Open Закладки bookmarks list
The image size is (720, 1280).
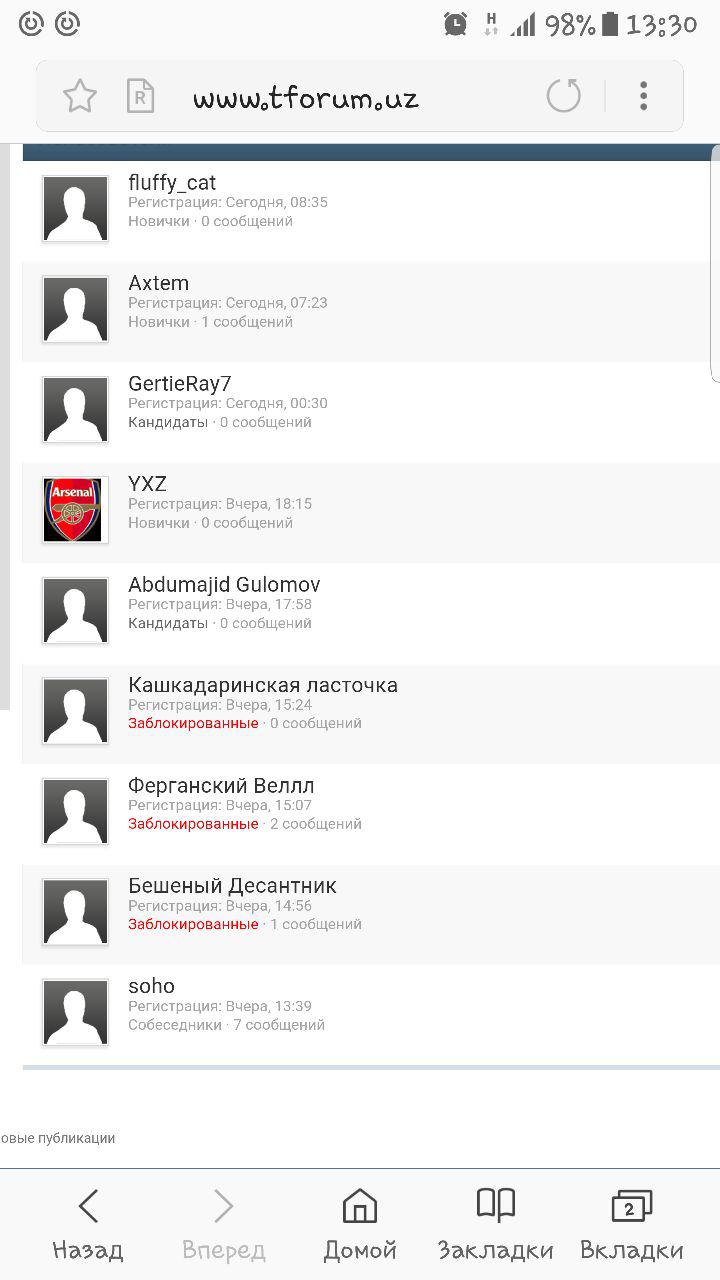click(x=495, y=1223)
